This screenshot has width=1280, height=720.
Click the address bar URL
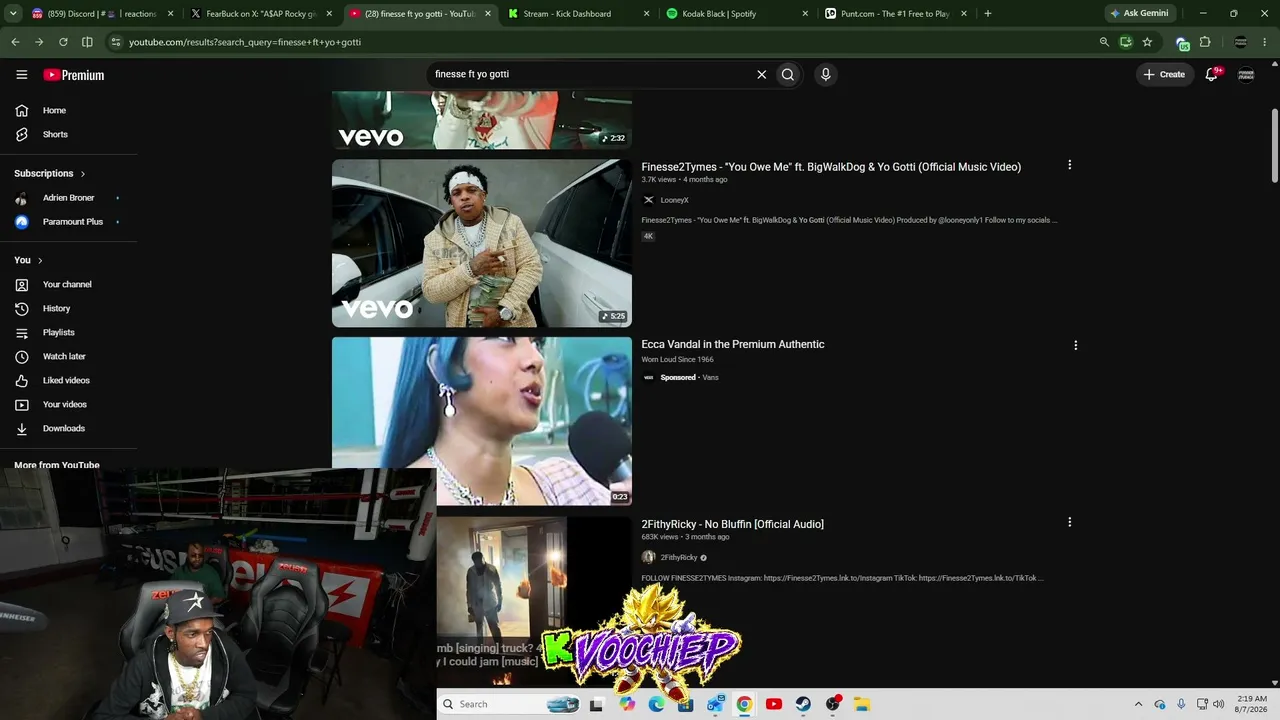(245, 42)
